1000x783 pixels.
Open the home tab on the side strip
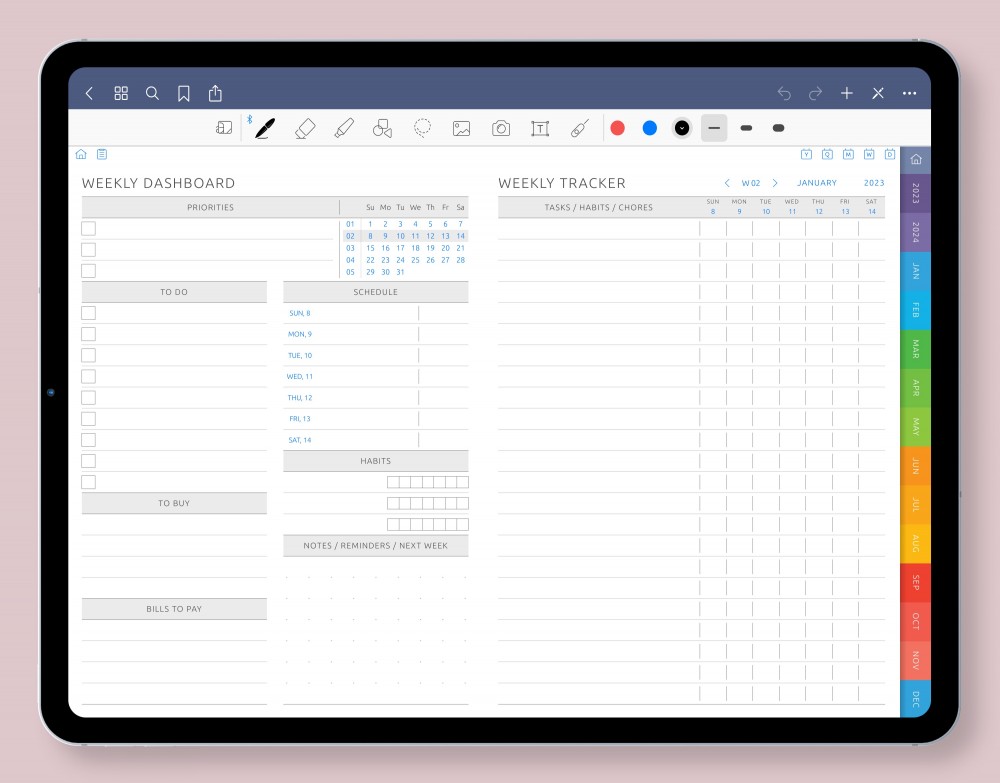[916, 159]
